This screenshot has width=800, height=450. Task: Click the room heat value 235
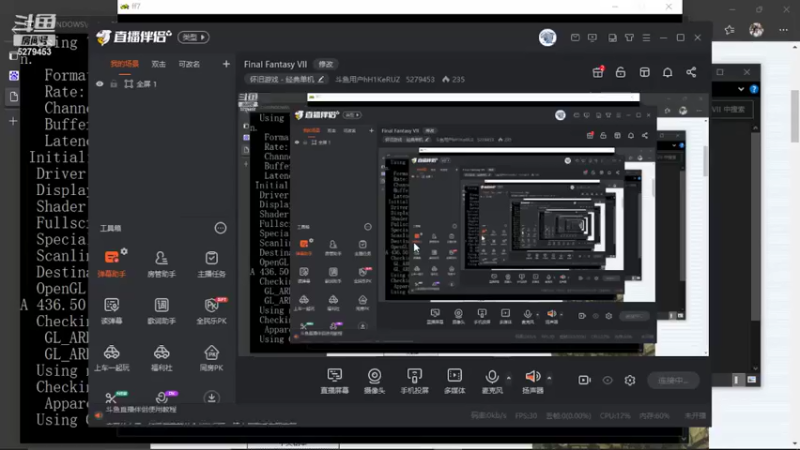click(x=454, y=80)
